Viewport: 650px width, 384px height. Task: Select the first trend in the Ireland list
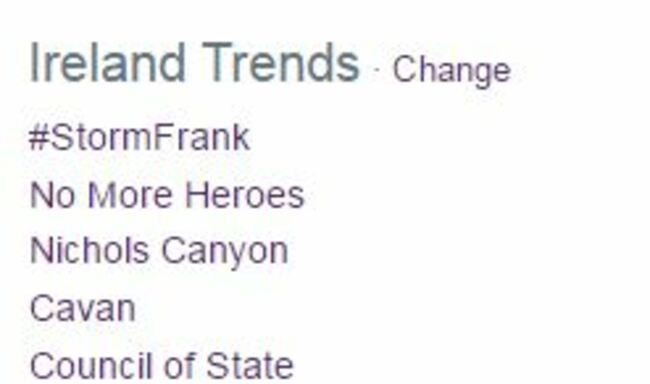pos(140,138)
